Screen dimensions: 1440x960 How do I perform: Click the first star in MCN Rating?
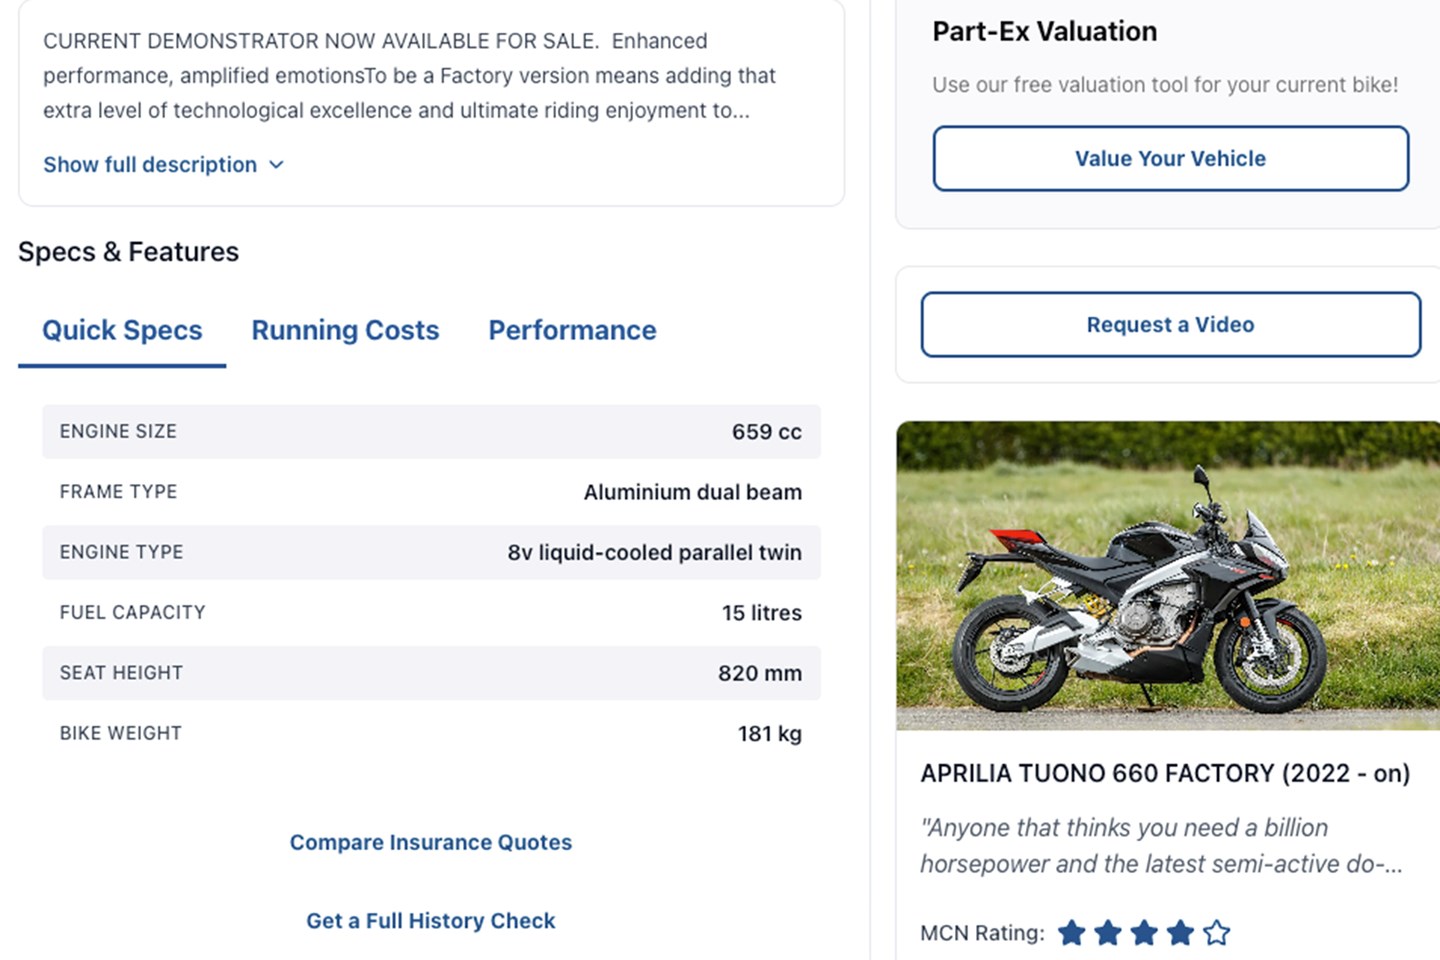1071,933
